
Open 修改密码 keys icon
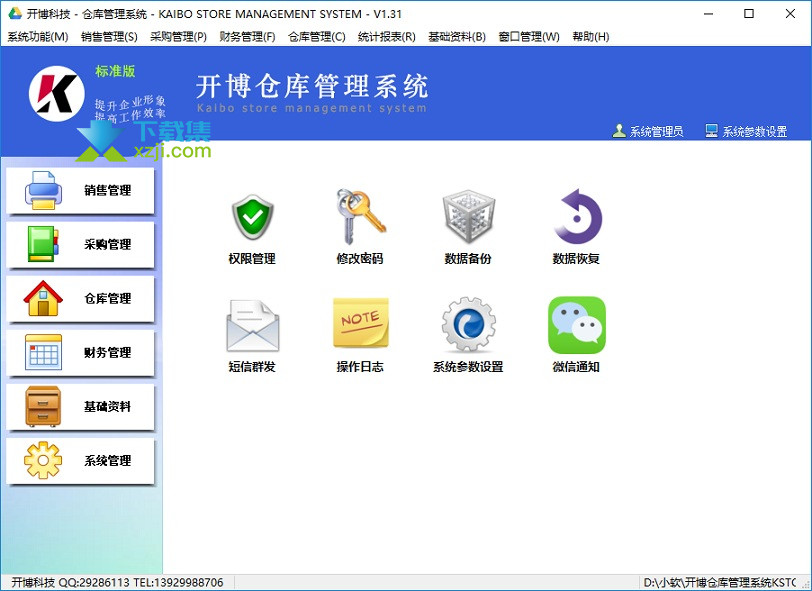pyautogui.click(x=360, y=217)
